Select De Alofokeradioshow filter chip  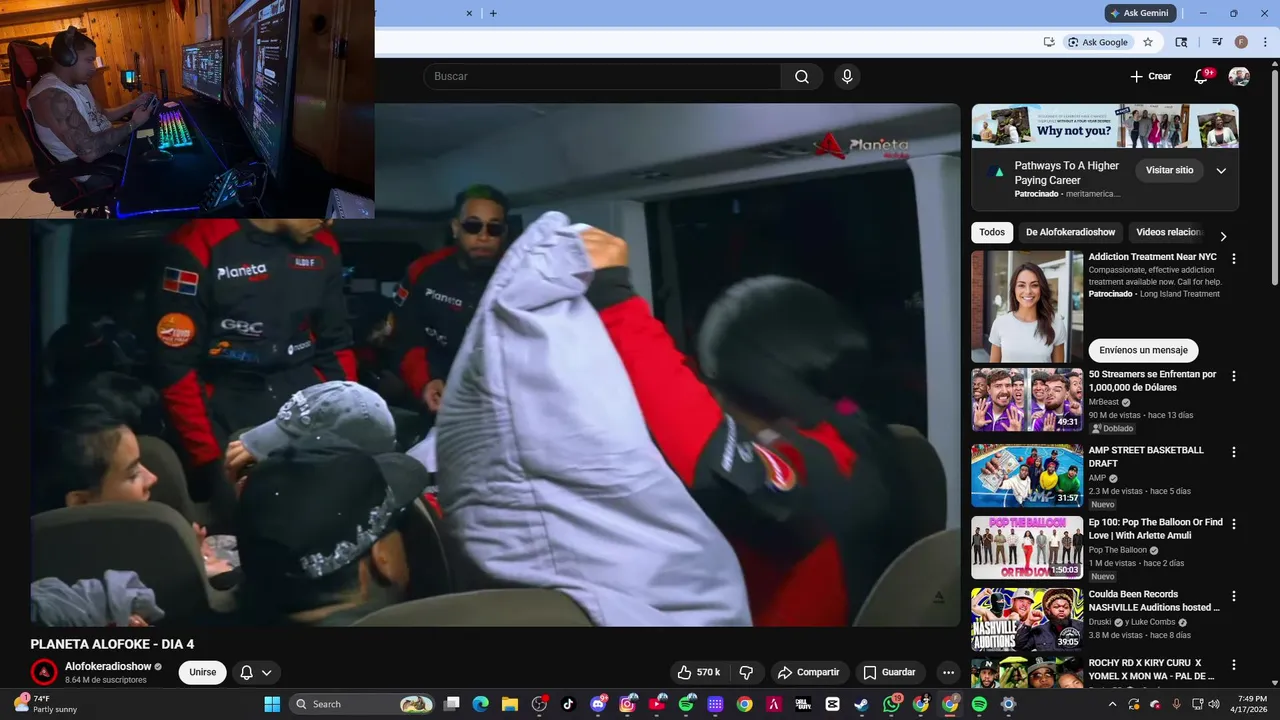[1070, 232]
